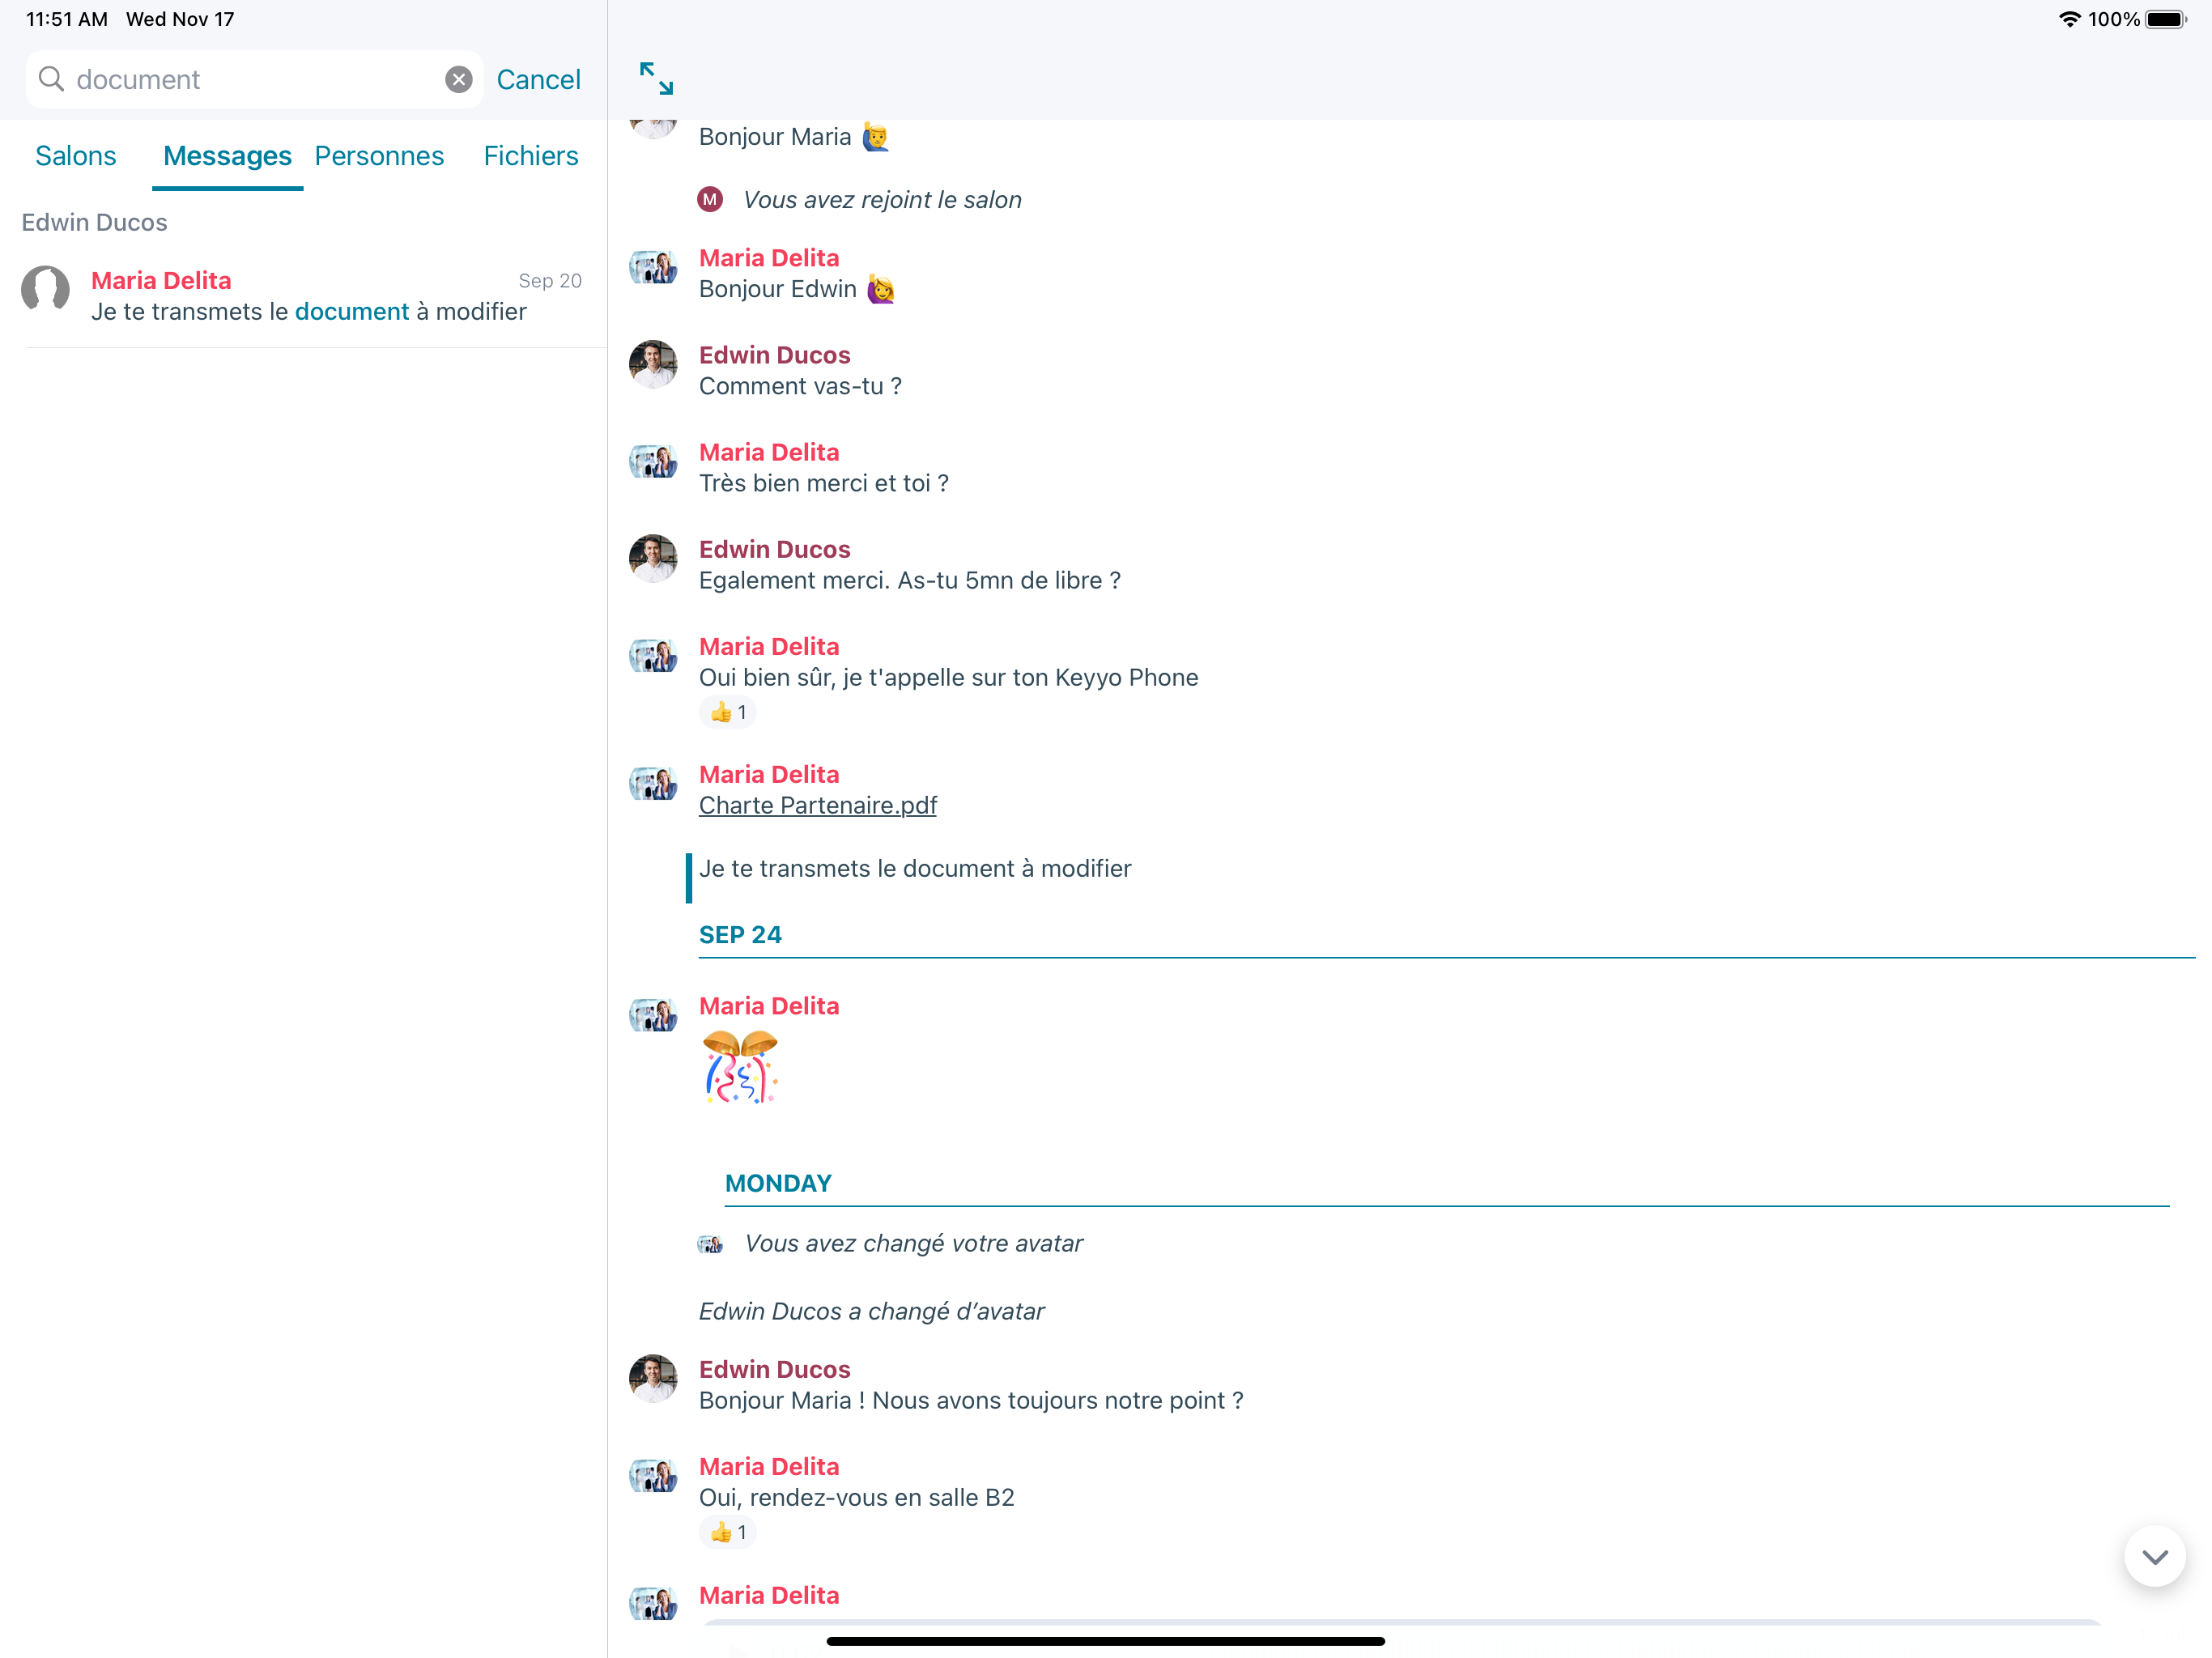Tap the SEP 24 date separator

pyautogui.click(x=740, y=935)
